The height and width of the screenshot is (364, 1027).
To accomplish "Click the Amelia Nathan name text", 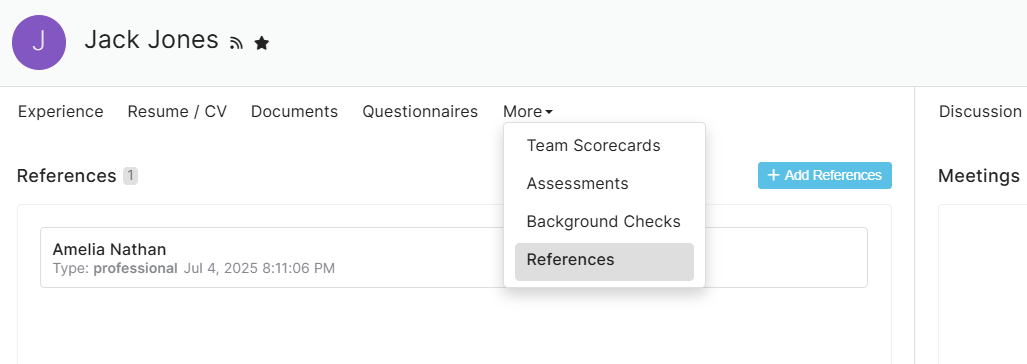I will click(109, 249).
